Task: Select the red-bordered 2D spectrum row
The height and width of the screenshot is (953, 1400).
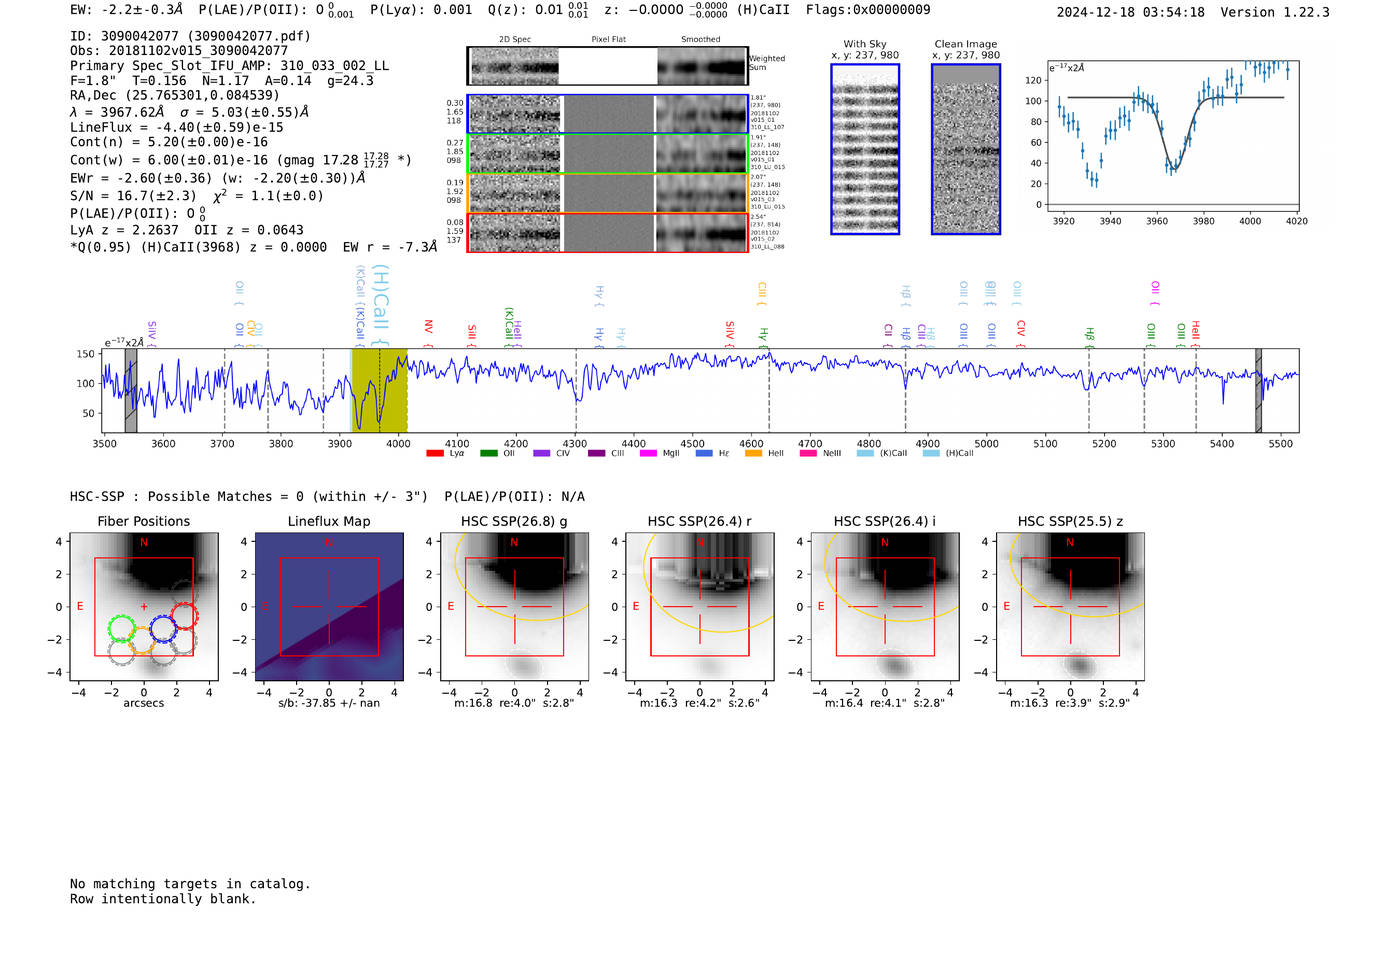Action: point(608,232)
